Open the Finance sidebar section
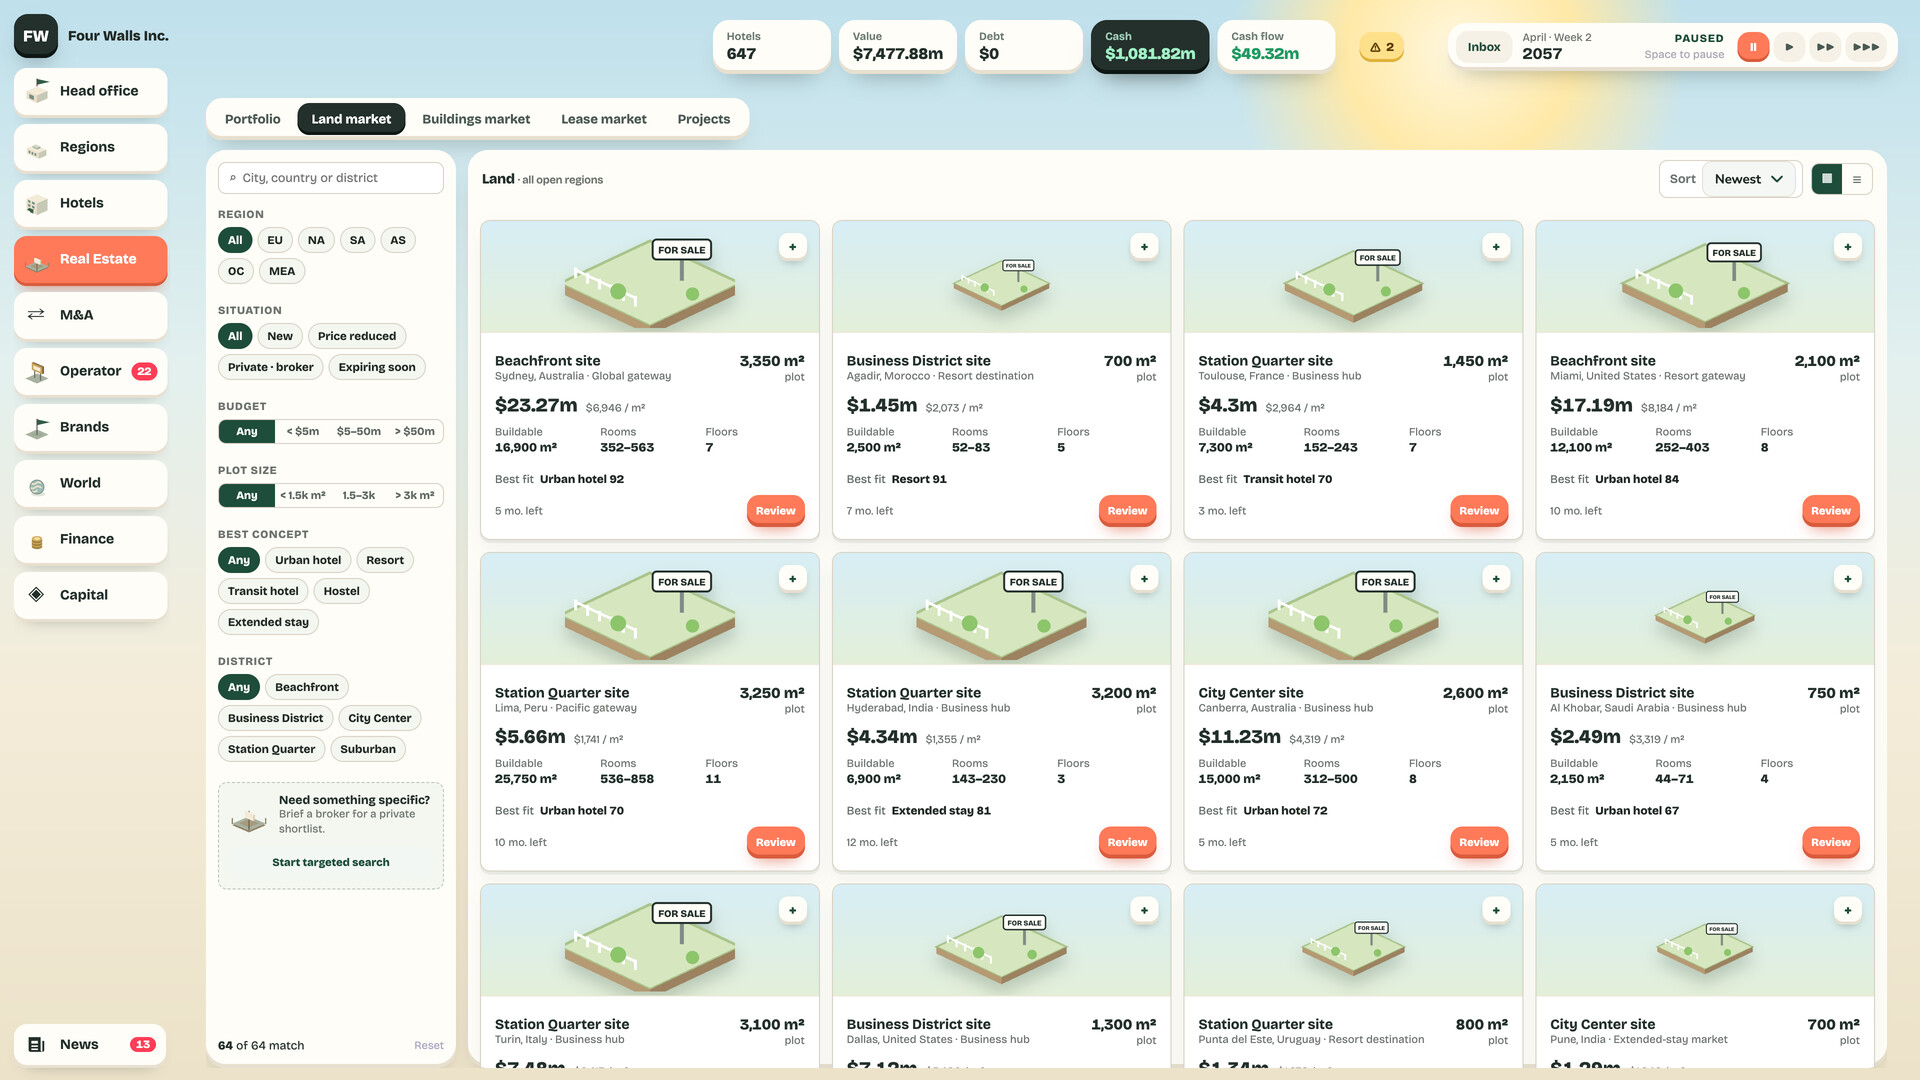The width and height of the screenshot is (1920, 1080). coord(90,539)
